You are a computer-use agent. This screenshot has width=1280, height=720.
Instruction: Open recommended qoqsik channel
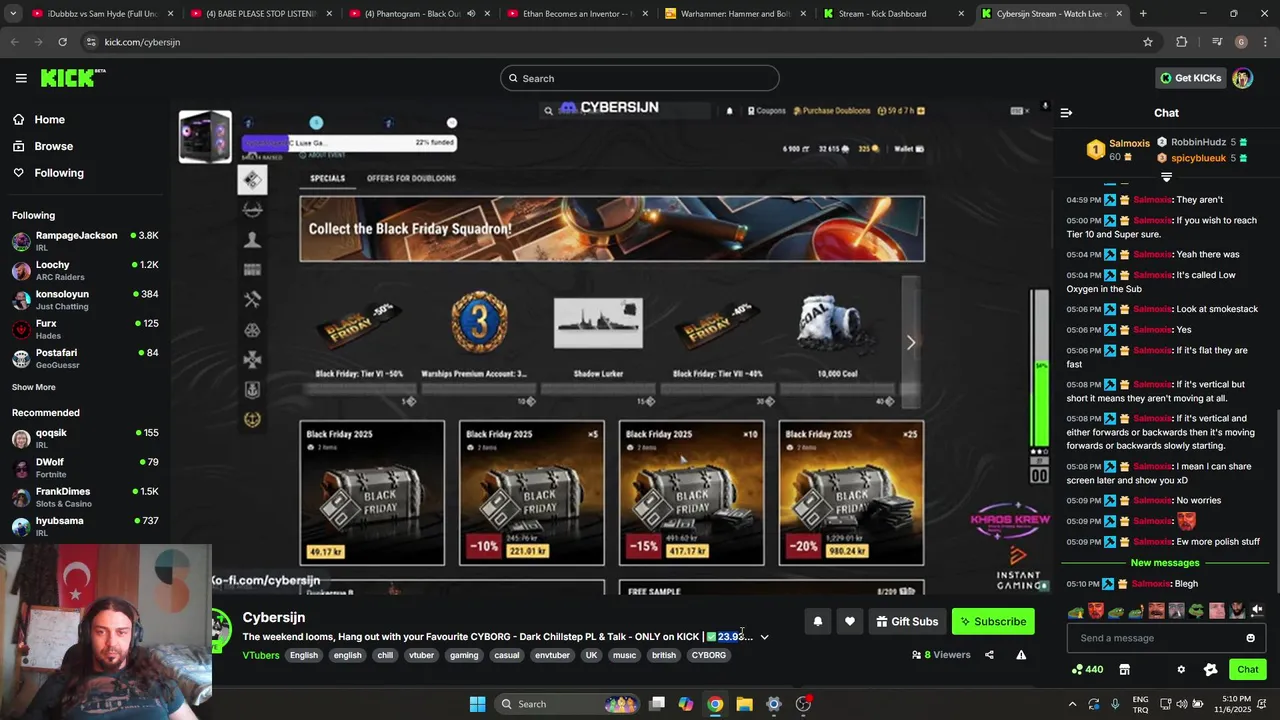[85, 438]
